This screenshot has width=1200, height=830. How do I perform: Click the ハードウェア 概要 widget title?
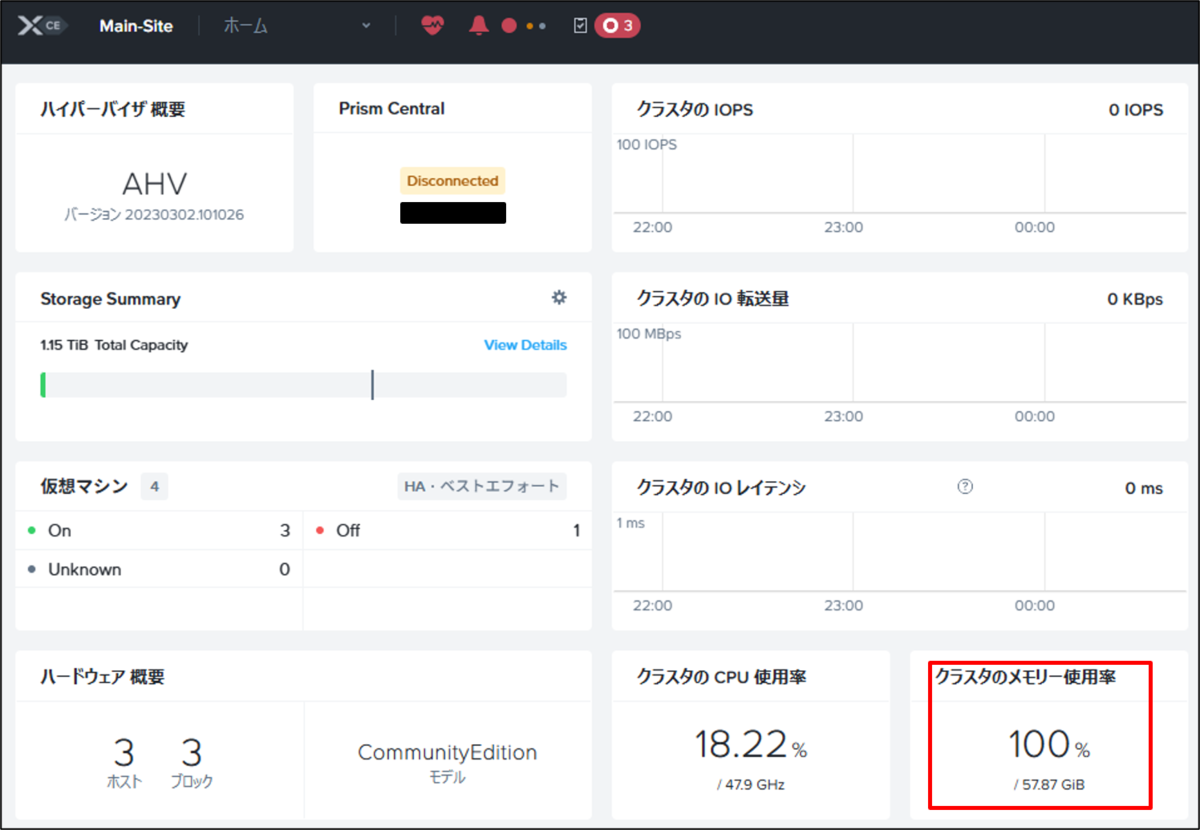coord(102,677)
